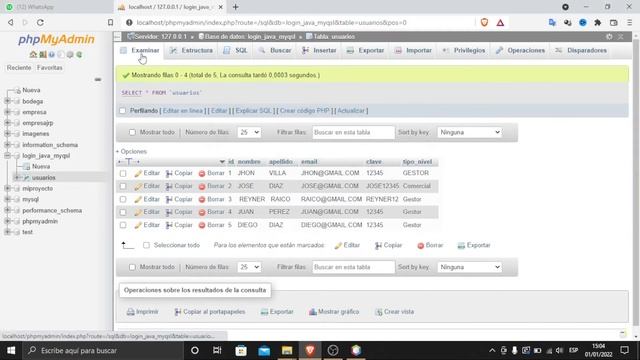
Task: Open Microsoft Store in the taskbar
Action: (x=241, y=351)
